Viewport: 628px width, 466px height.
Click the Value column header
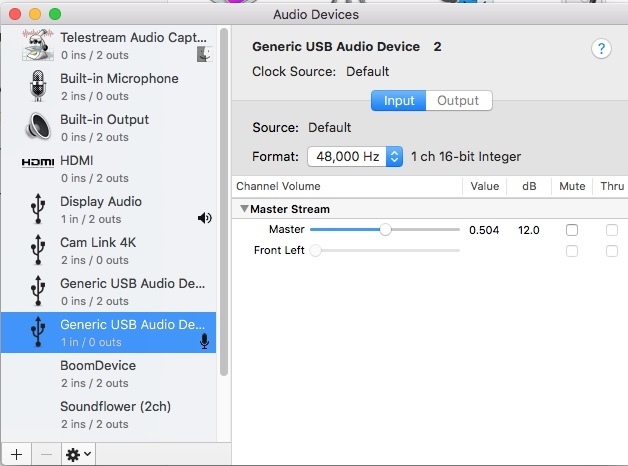pyautogui.click(x=485, y=186)
